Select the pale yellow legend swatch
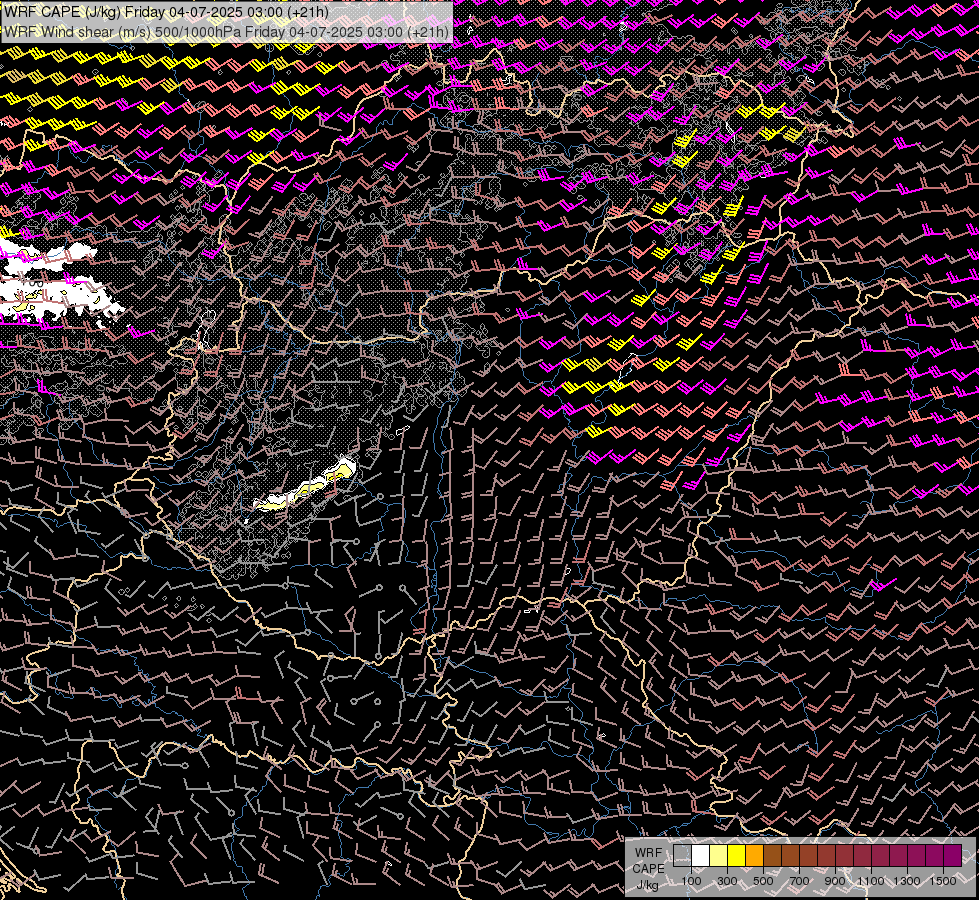 point(719,856)
